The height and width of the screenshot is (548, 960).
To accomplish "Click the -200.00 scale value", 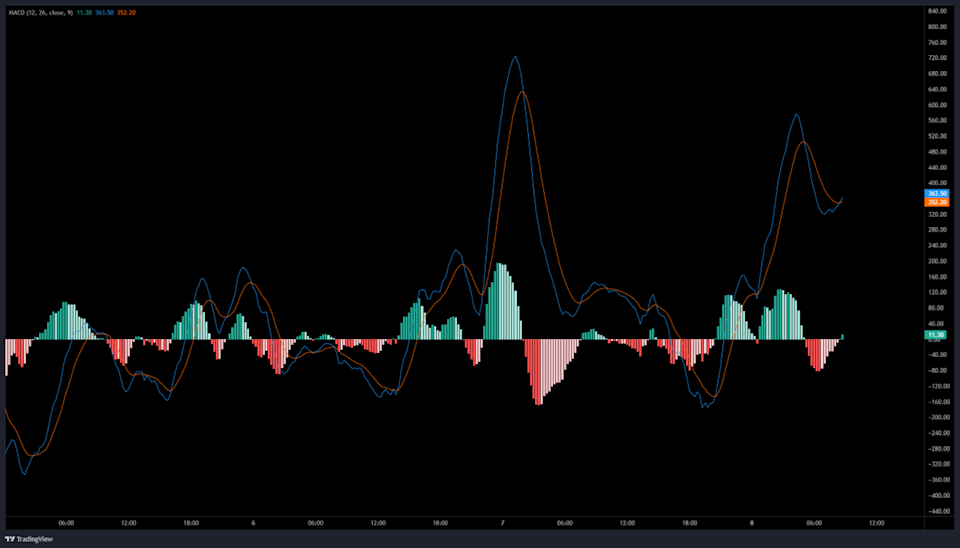I will pyautogui.click(x=937, y=418).
